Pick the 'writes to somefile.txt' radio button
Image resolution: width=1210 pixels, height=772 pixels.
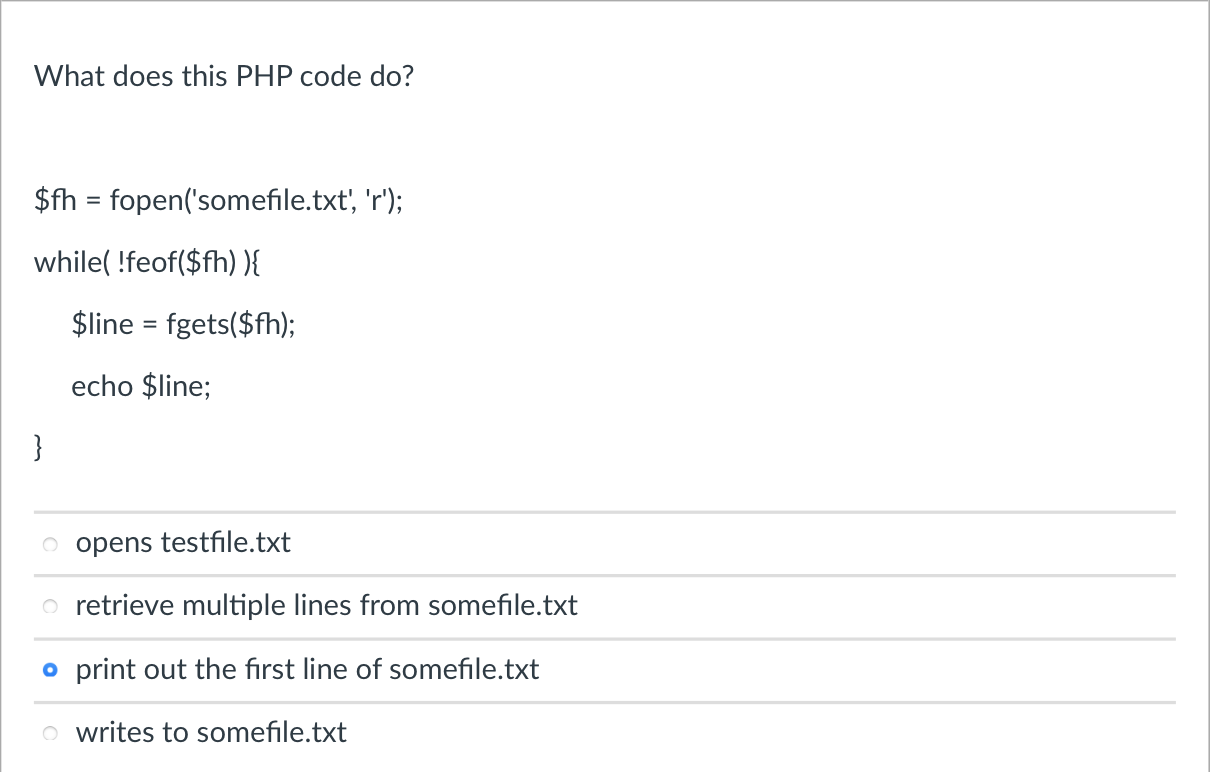[50, 732]
